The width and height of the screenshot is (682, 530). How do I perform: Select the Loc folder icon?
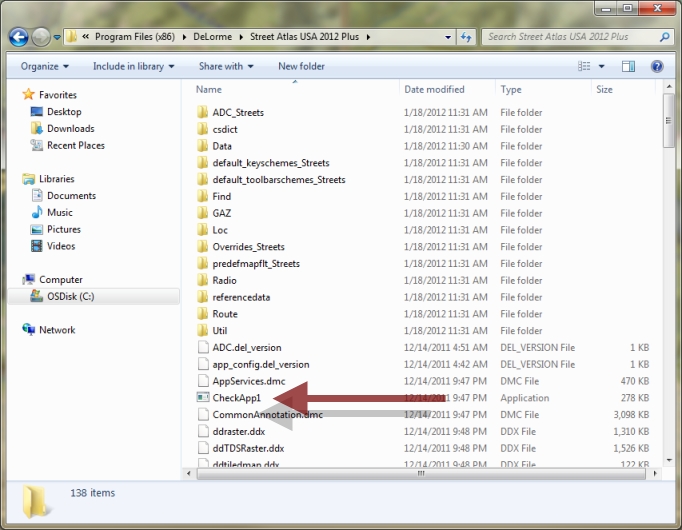(202, 230)
